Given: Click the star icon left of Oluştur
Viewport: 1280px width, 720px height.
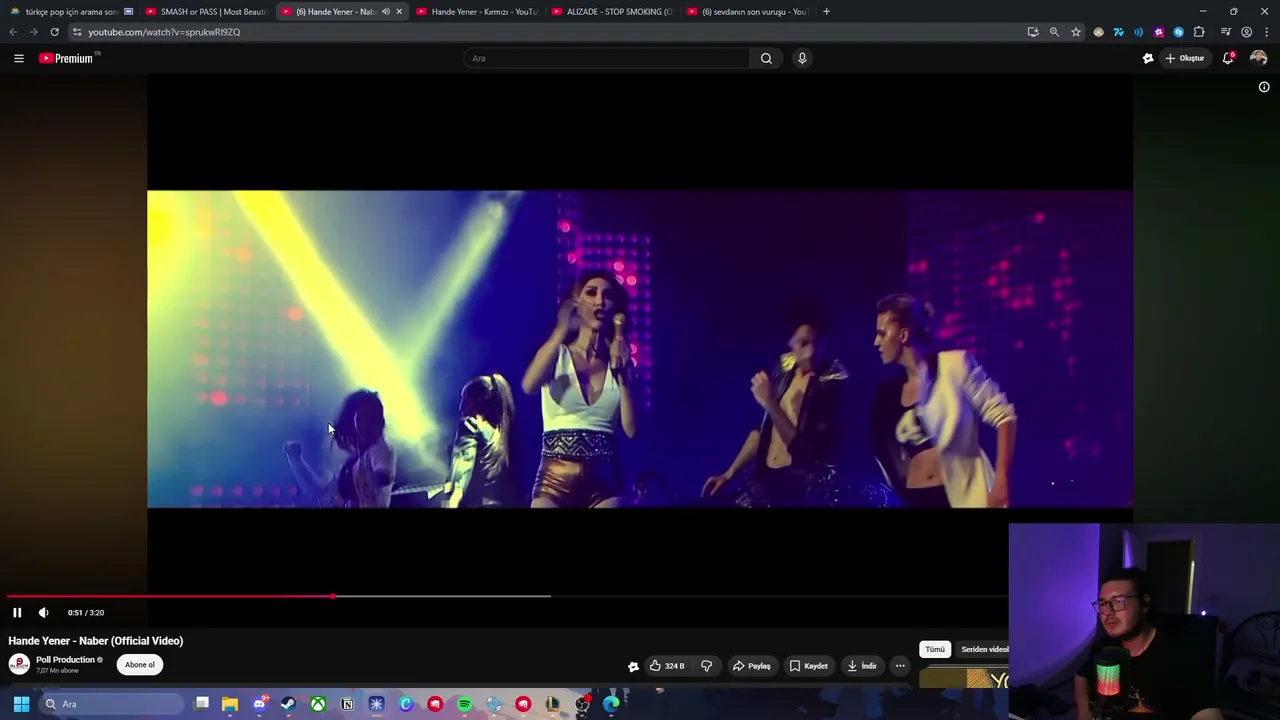Looking at the screenshot, I should [x=1148, y=58].
